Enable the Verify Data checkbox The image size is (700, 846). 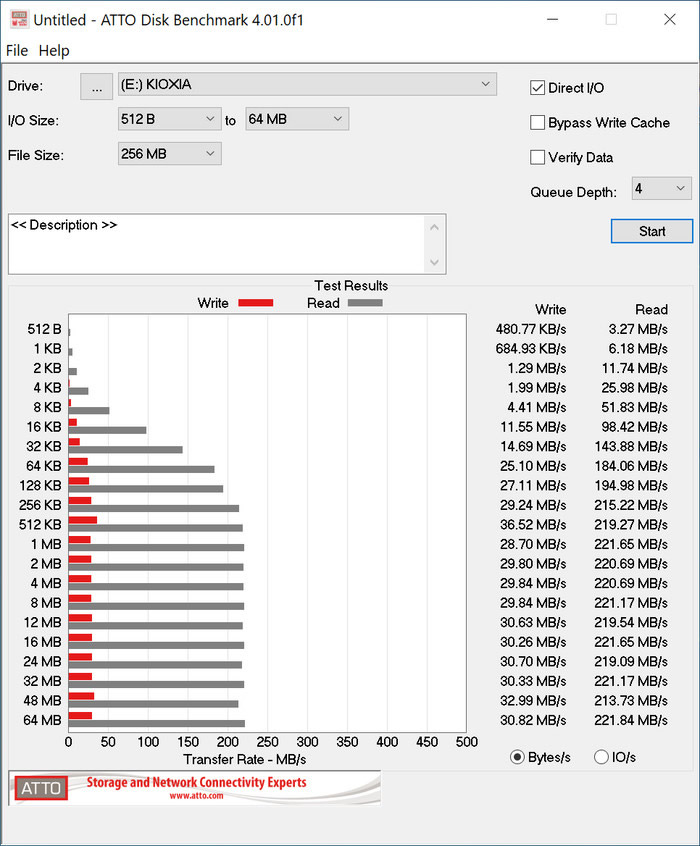pos(538,158)
